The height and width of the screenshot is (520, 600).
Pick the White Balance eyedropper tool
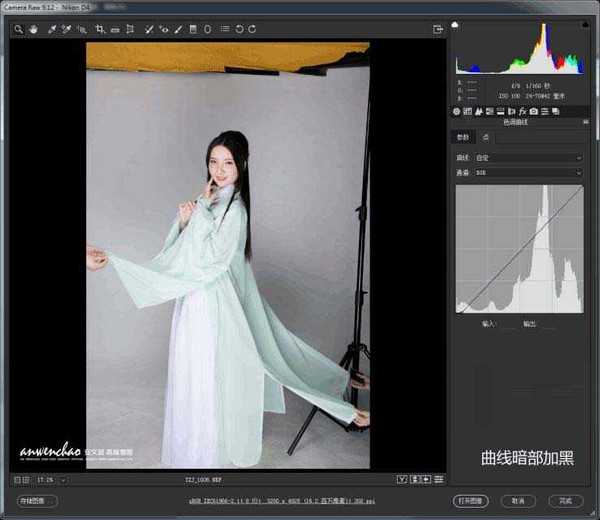52,29
